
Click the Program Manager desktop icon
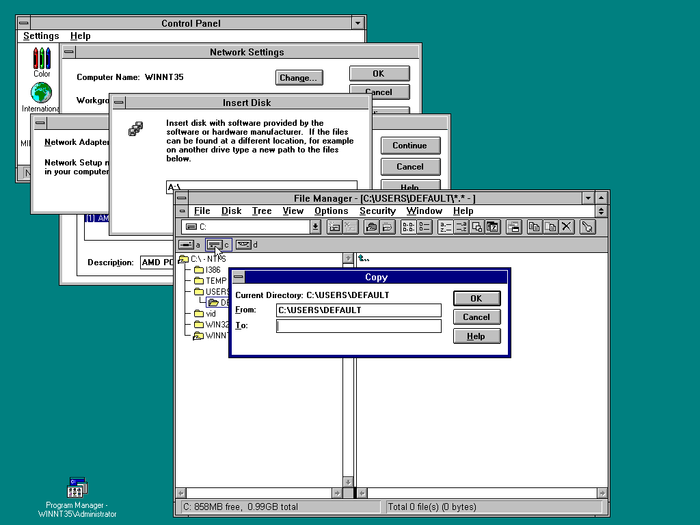[77, 489]
